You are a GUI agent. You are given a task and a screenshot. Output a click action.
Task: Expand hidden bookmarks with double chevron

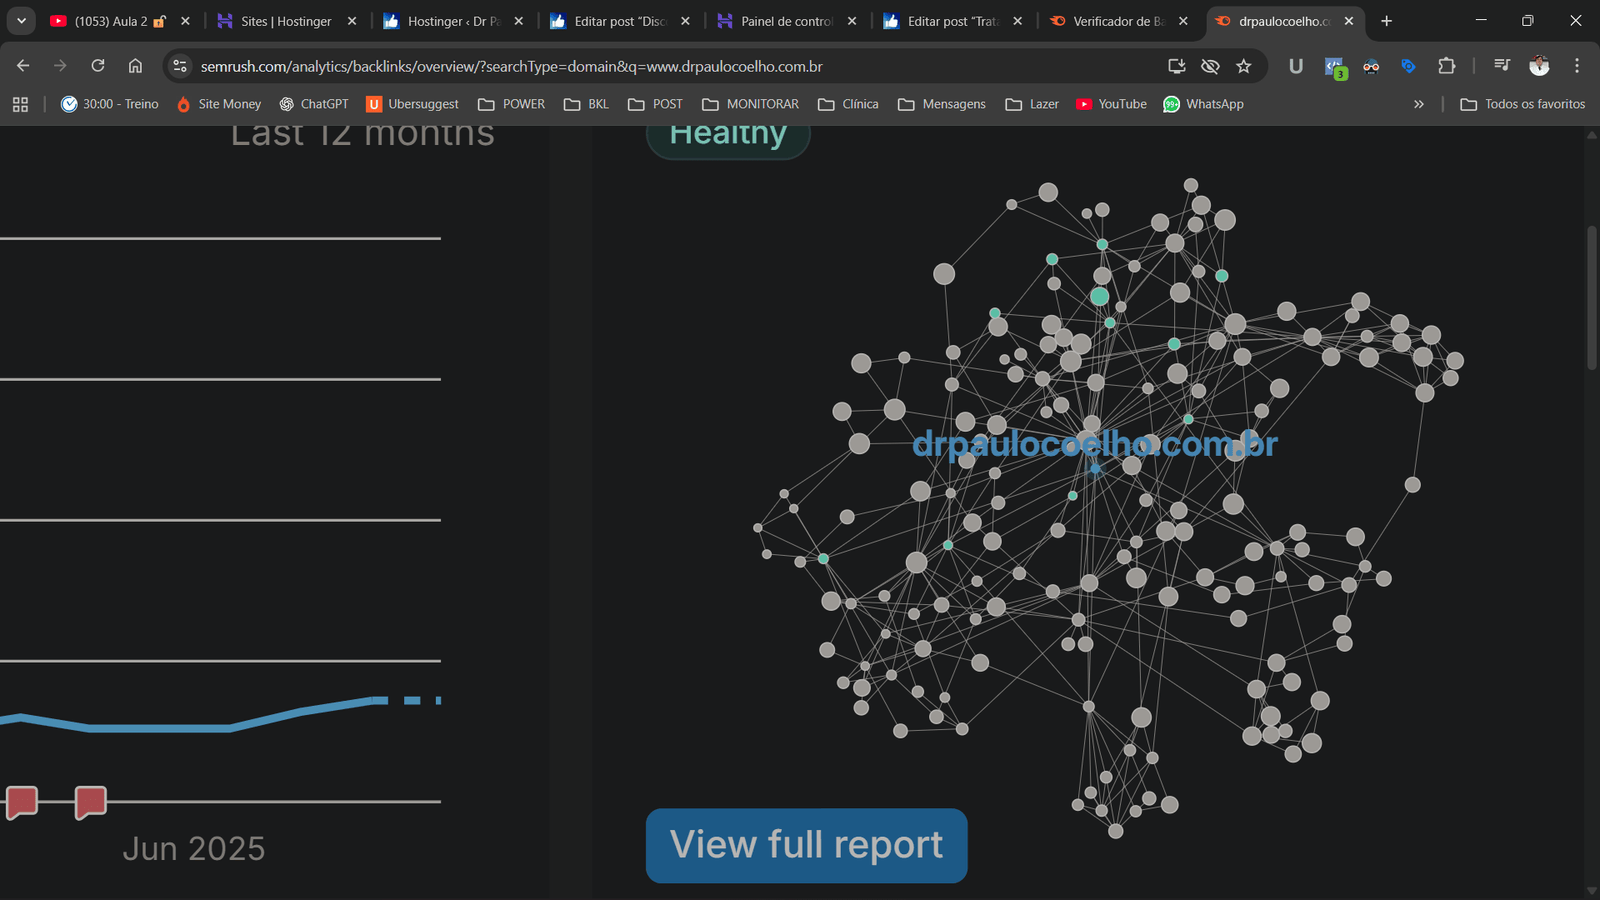coord(1418,104)
